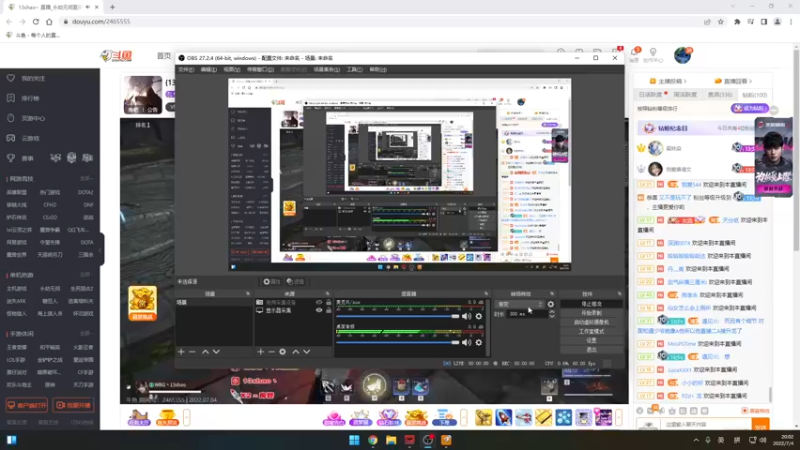Open settings gear for Mic/Aux audio channel
This screenshot has height=450, width=800.
click(479, 316)
